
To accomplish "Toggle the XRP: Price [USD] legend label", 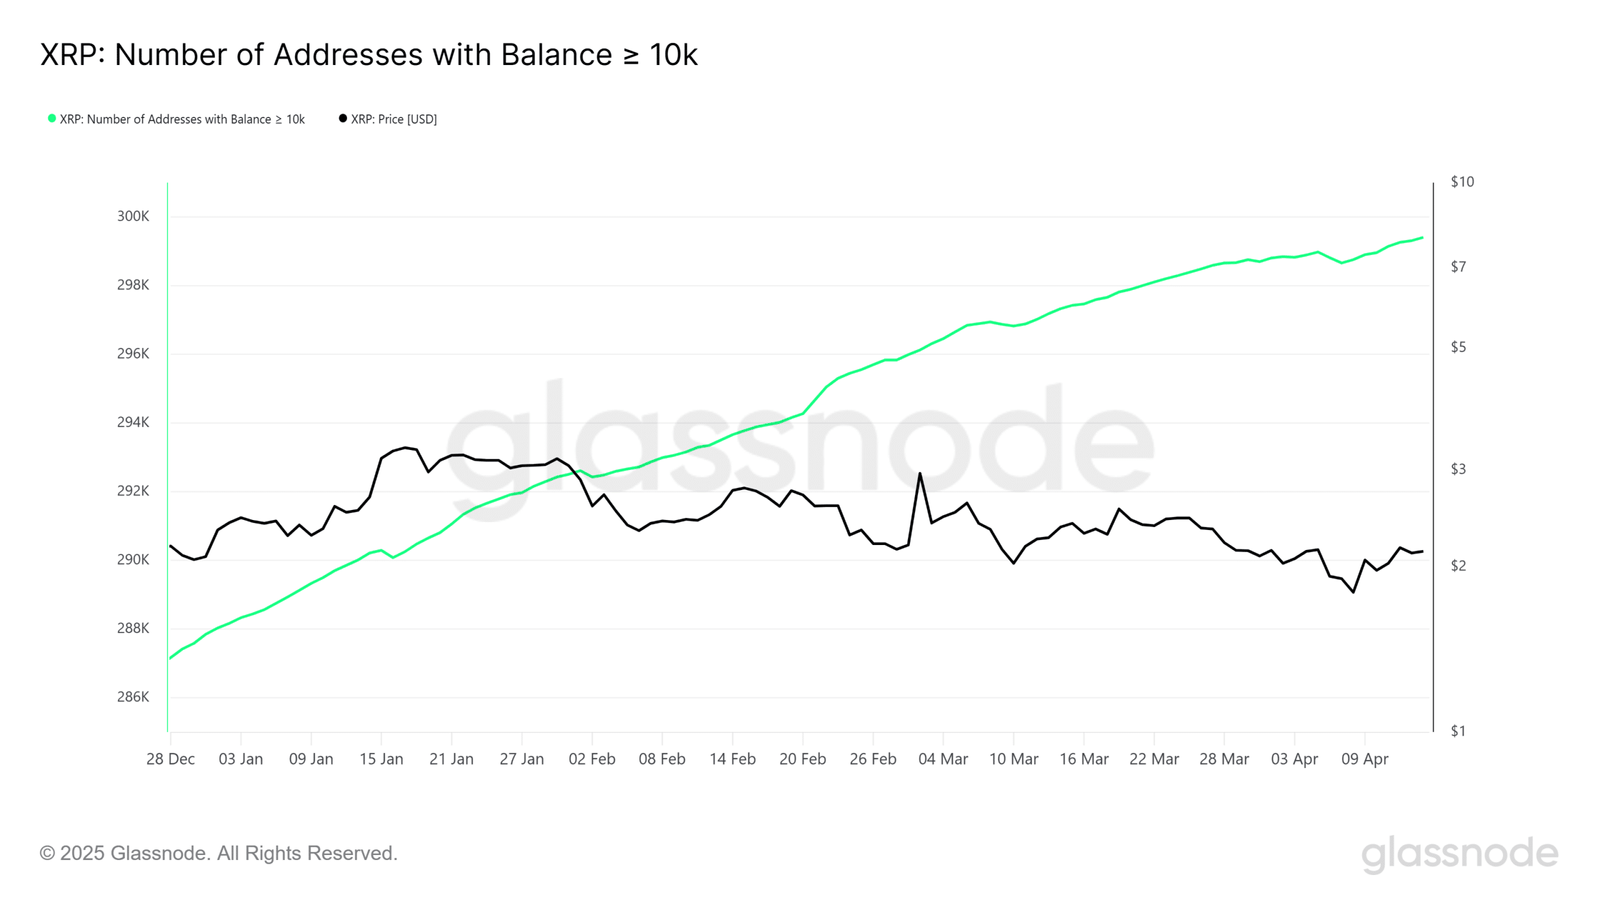I will click(x=394, y=120).
